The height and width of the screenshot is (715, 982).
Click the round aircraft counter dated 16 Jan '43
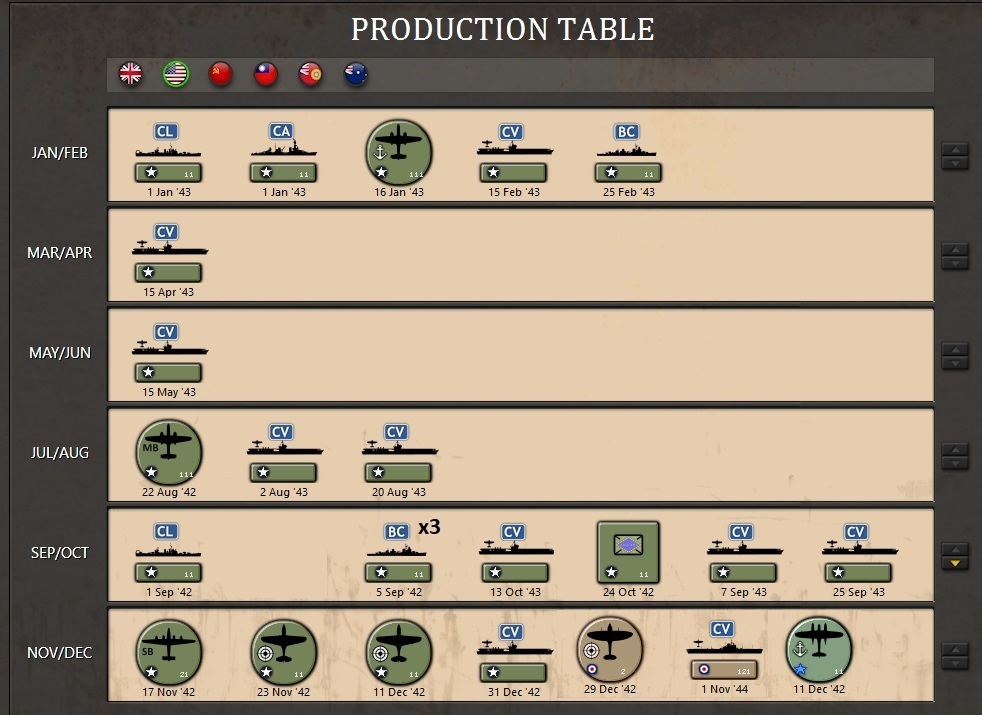click(x=398, y=152)
